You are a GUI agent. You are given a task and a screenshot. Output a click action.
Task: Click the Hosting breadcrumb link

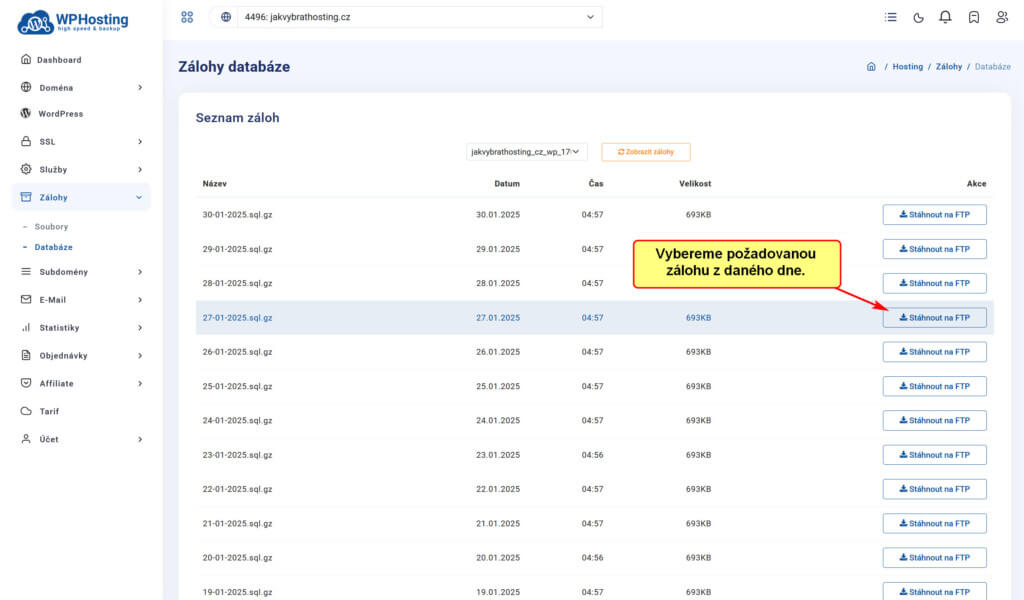(907, 67)
